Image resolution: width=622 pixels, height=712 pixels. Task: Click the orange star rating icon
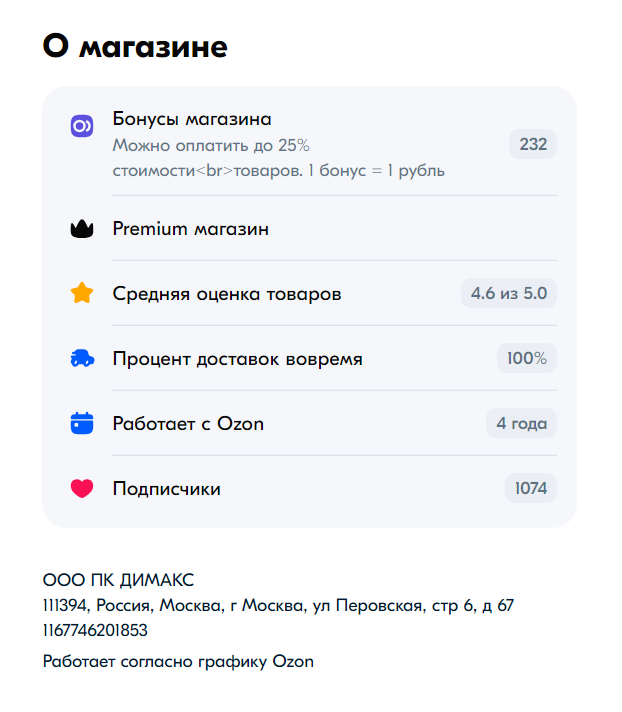(x=82, y=294)
